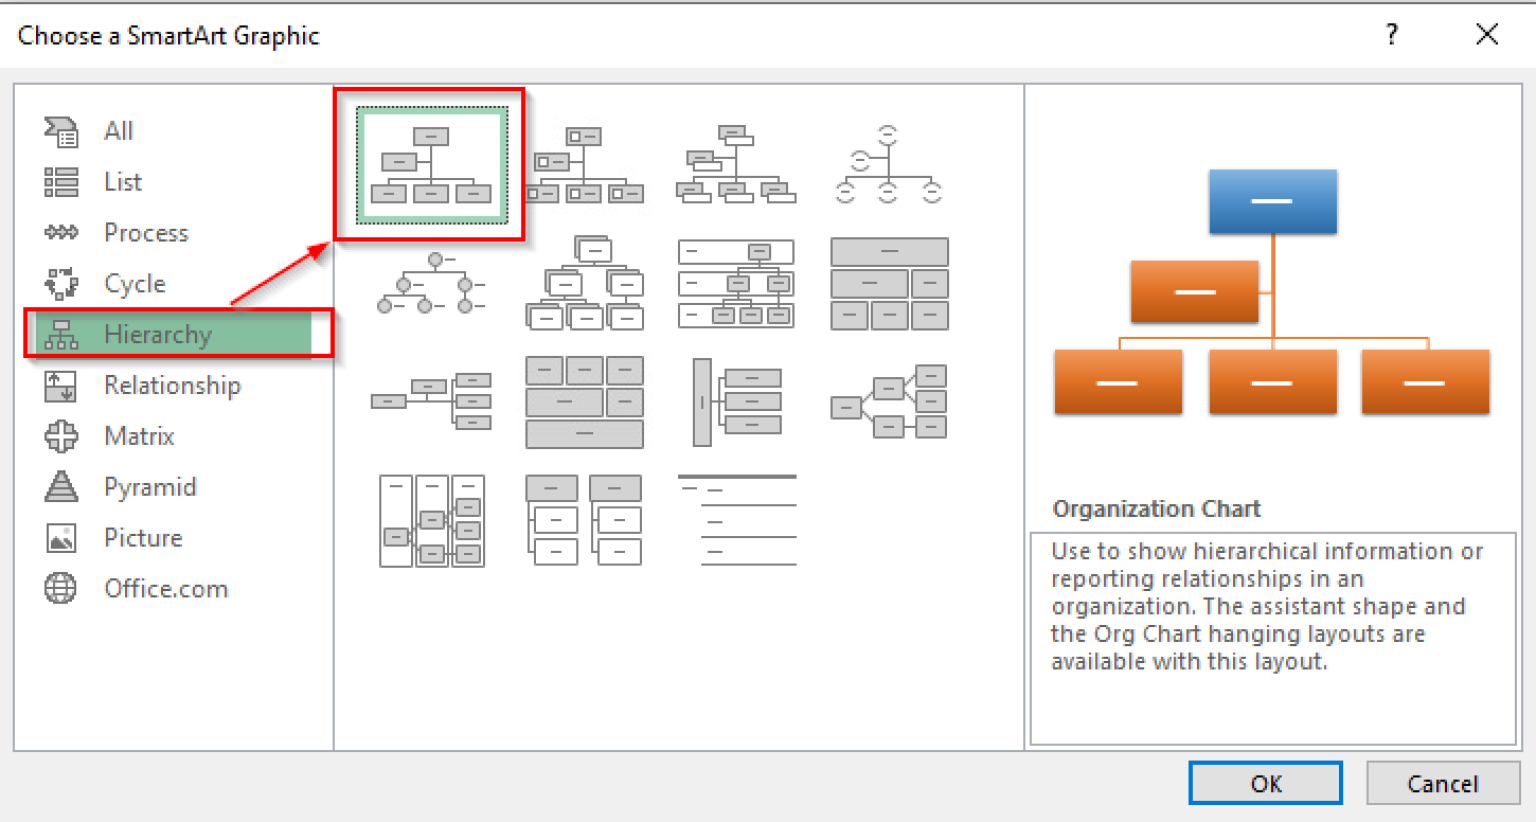Click the Organization Chart preview image

tap(1272, 290)
